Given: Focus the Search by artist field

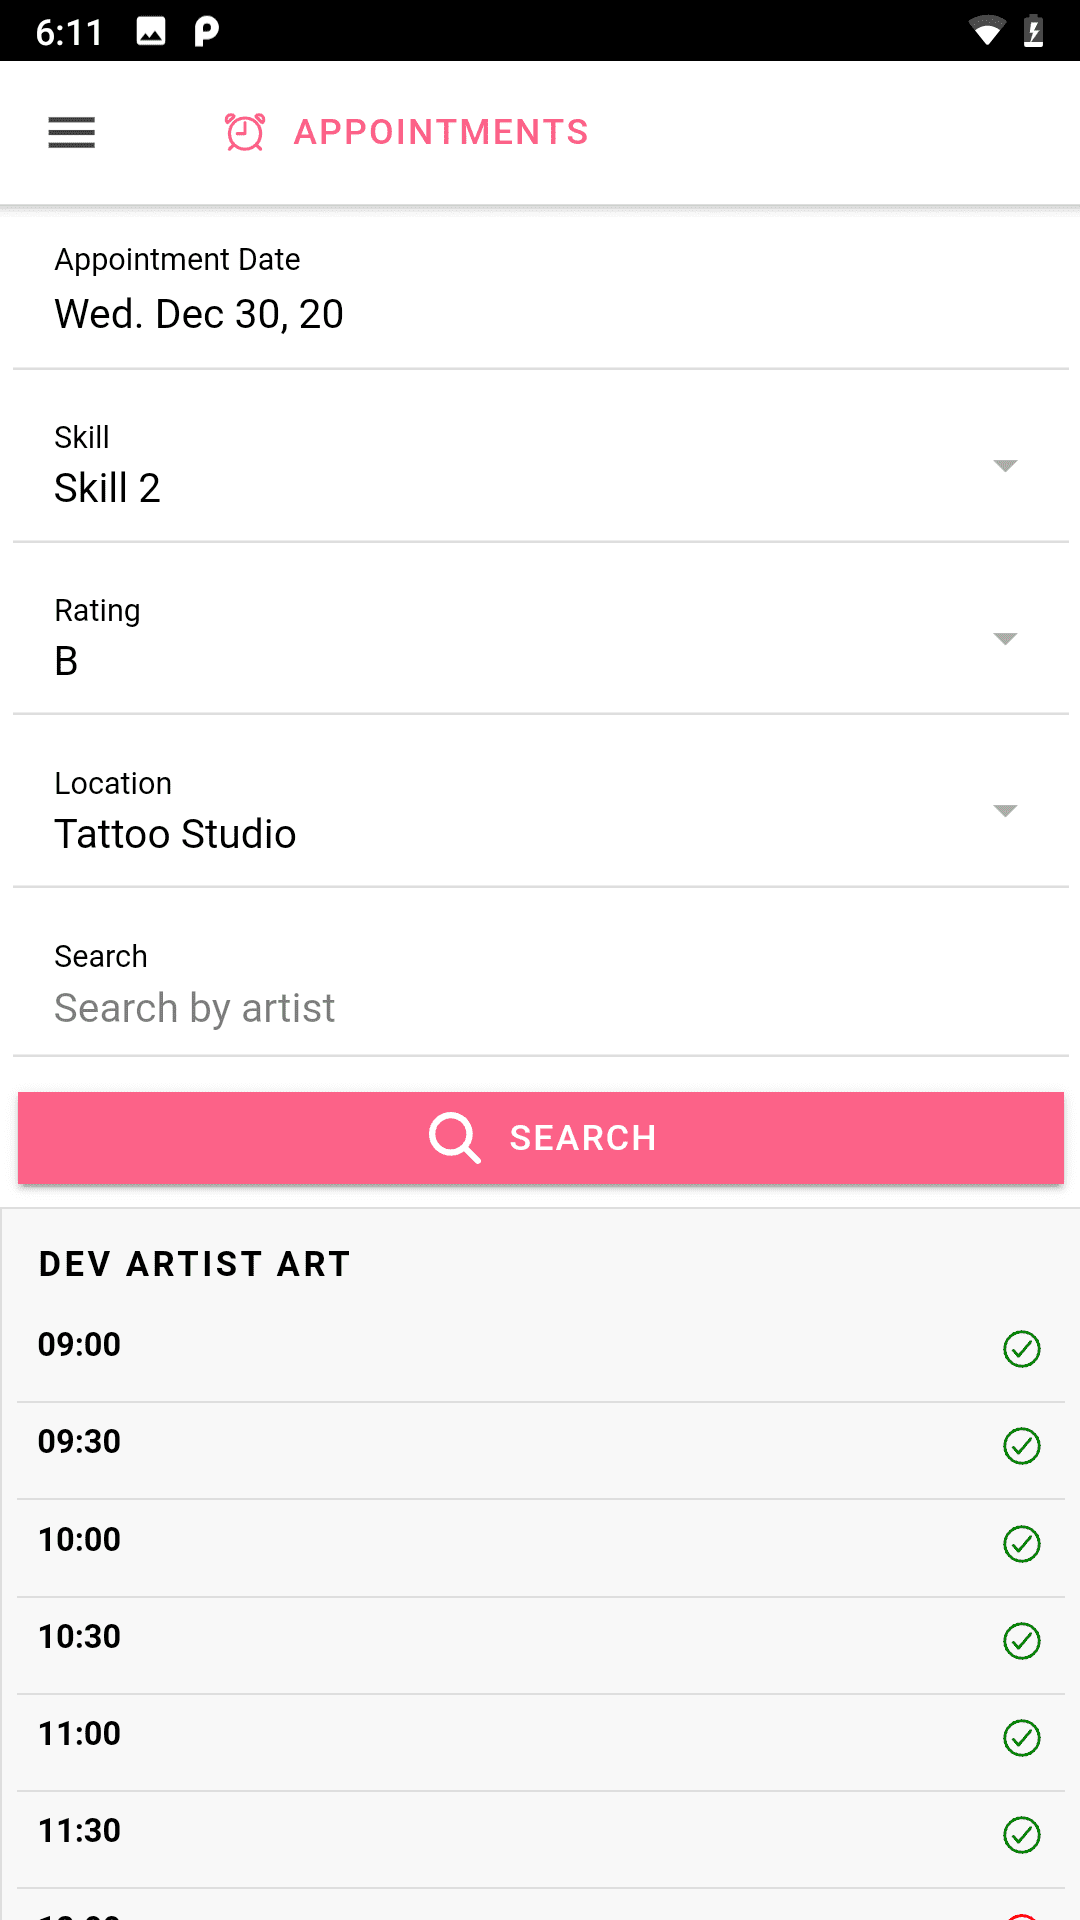Looking at the screenshot, I should (x=540, y=1008).
